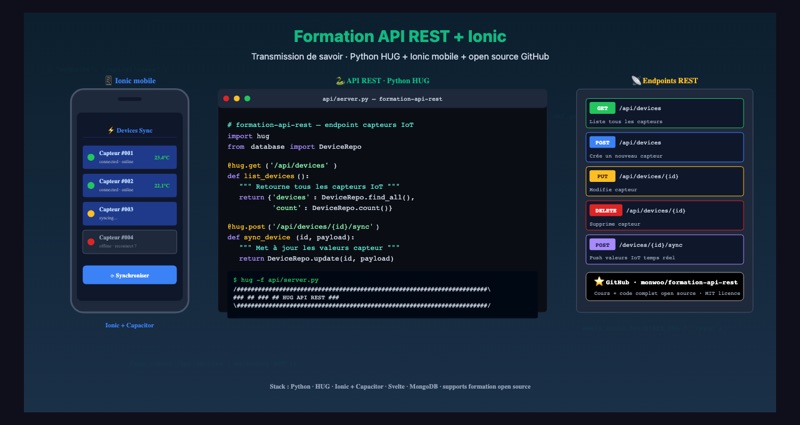Image resolution: width=800 pixels, height=425 pixels.
Task: Open the GitHub monwoo/formation-api-rest card
Action: pyautogui.click(x=664, y=287)
